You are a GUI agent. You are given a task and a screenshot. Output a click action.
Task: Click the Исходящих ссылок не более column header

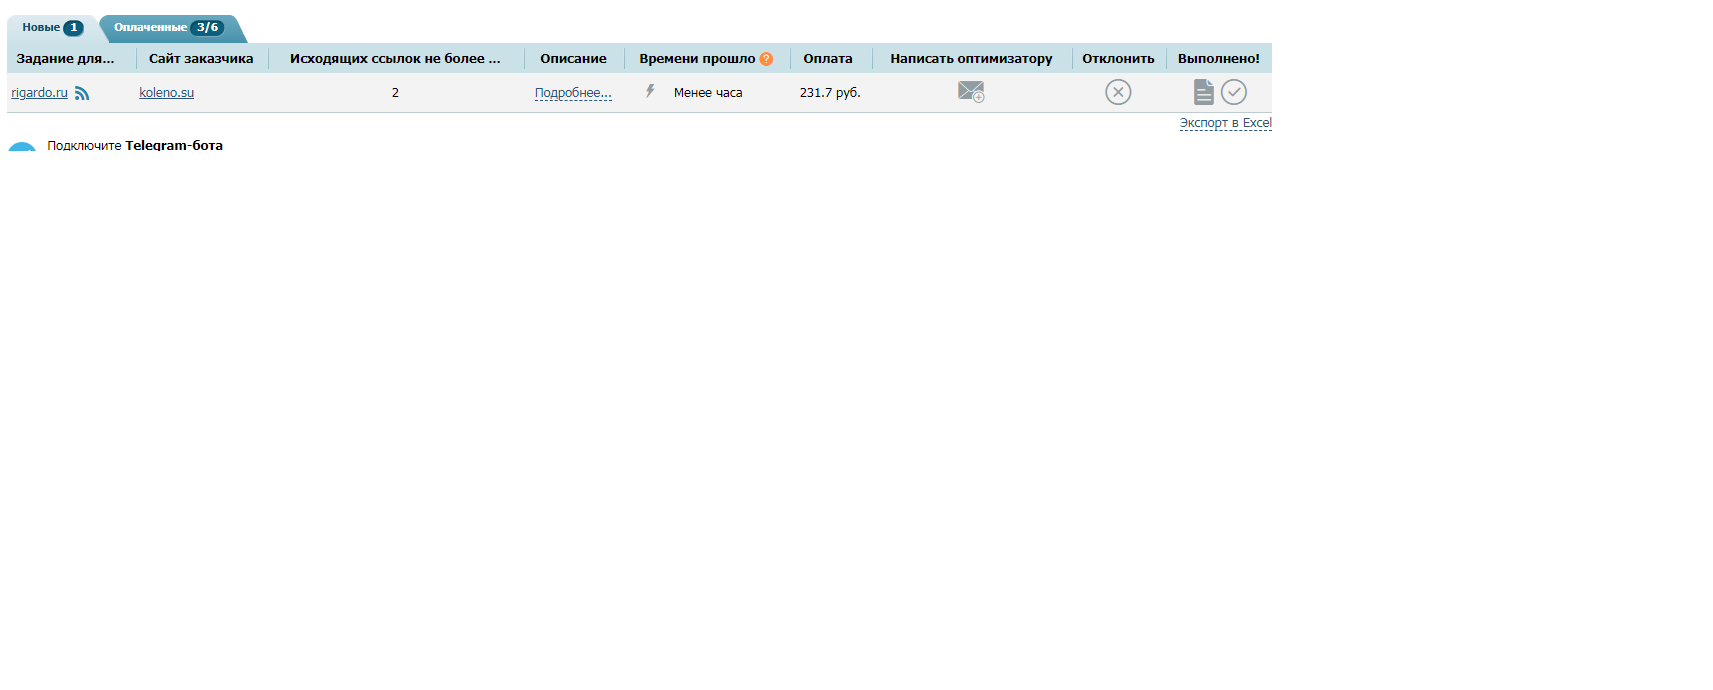point(395,59)
